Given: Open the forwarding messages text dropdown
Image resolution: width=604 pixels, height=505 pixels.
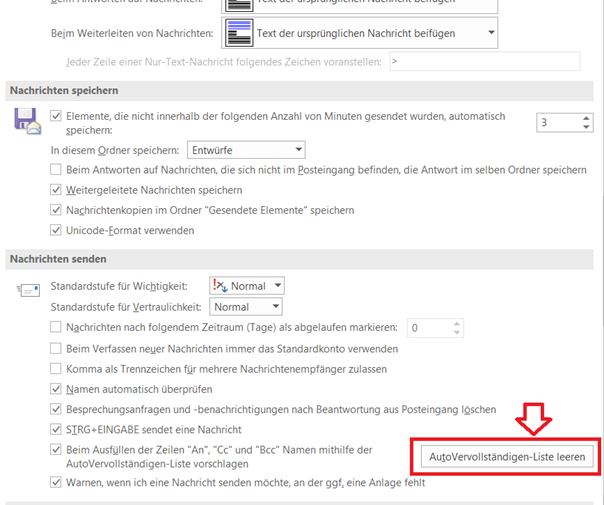Looking at the screenshot, I should (490, 33).
